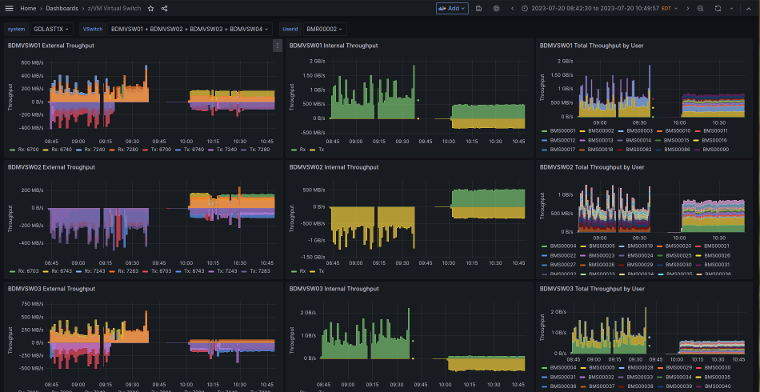Open BDMVSW01 External Throughput panel menu
The image size is (760, 392).
pyautogui.click(x=277, y=46)
